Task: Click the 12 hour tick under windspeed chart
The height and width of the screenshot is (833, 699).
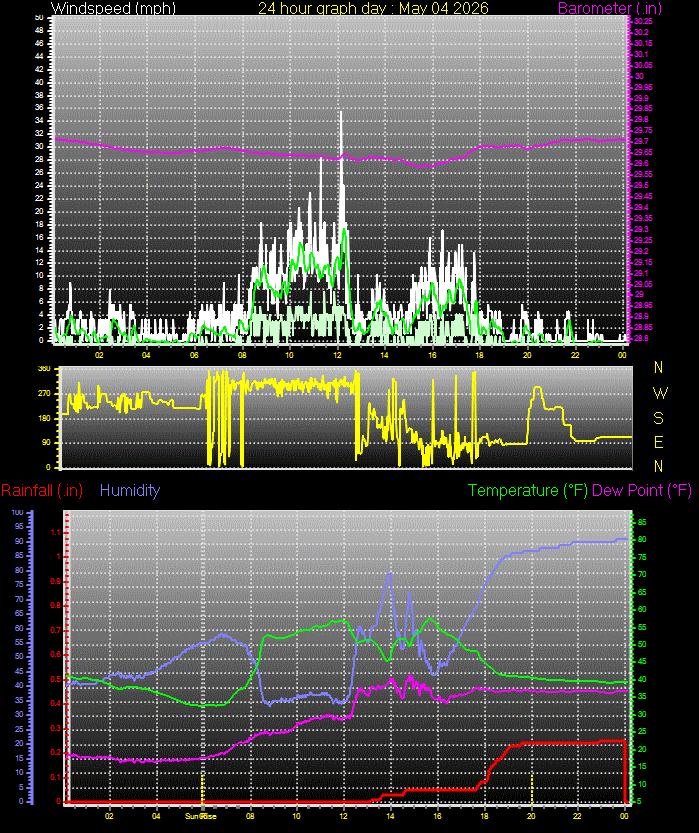Action: [337, 355]
